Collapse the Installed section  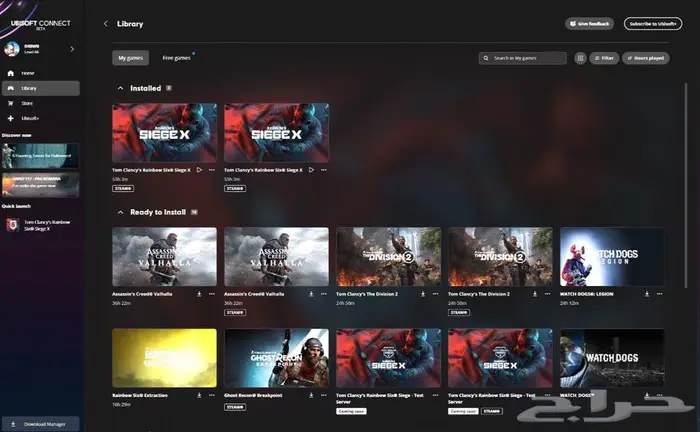point(121,88)
